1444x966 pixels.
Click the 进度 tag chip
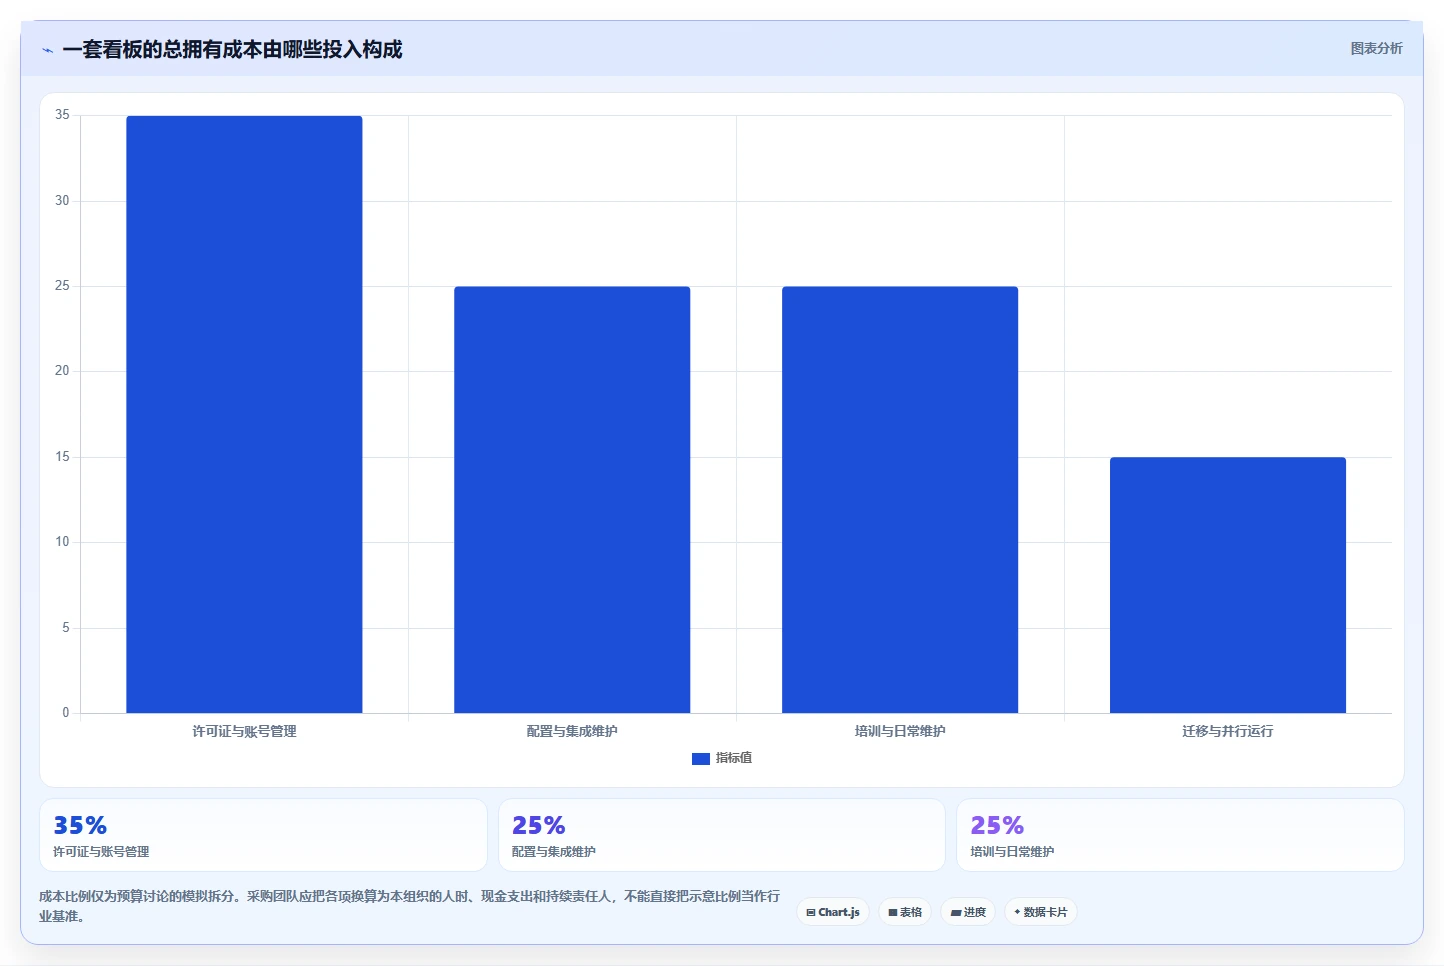pos(968,912)
